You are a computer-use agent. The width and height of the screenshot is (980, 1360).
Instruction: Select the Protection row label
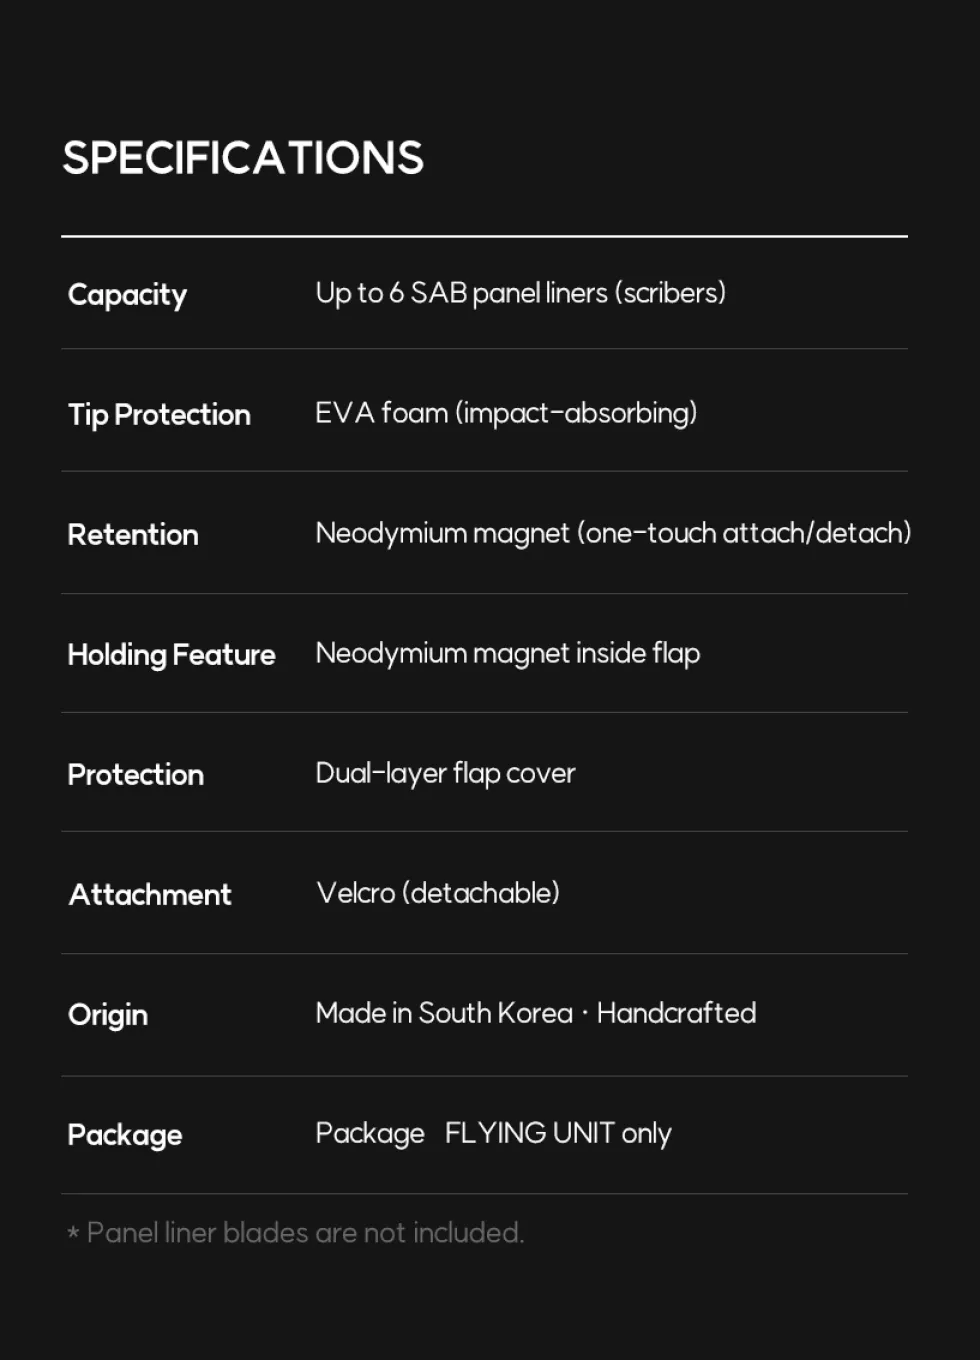[x=136, y=775]
